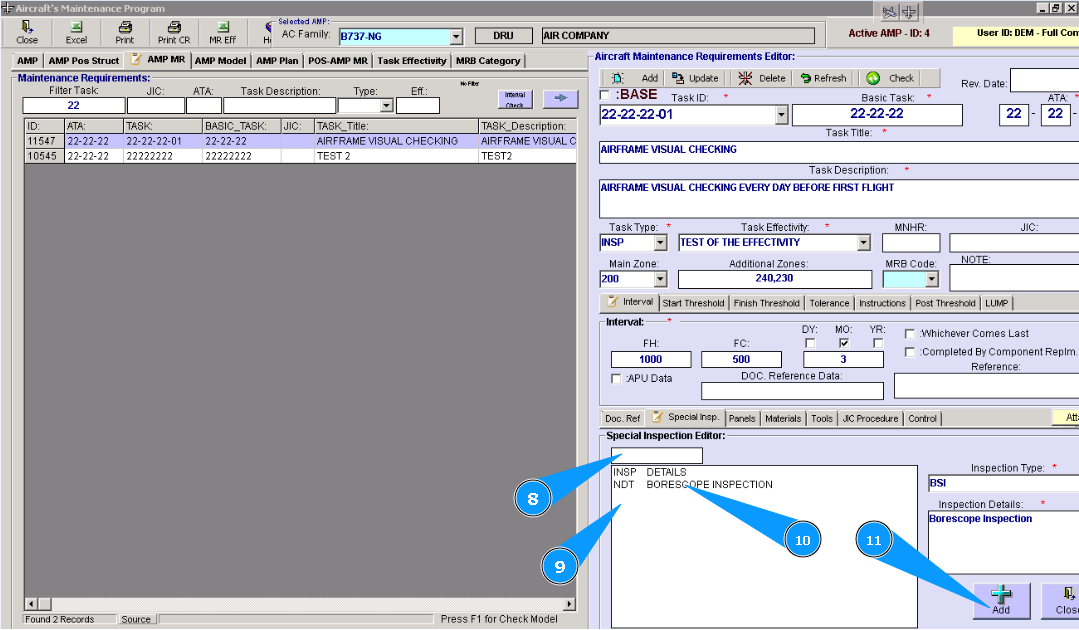
Task: Open the MR Eff Excel icon
Action: 222,32
